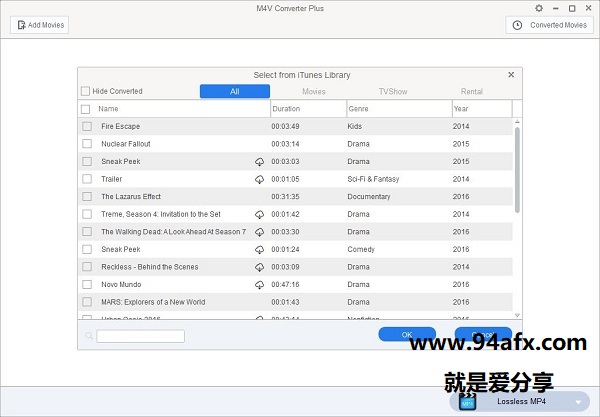Sort by the Year column header

click(461, 109)
